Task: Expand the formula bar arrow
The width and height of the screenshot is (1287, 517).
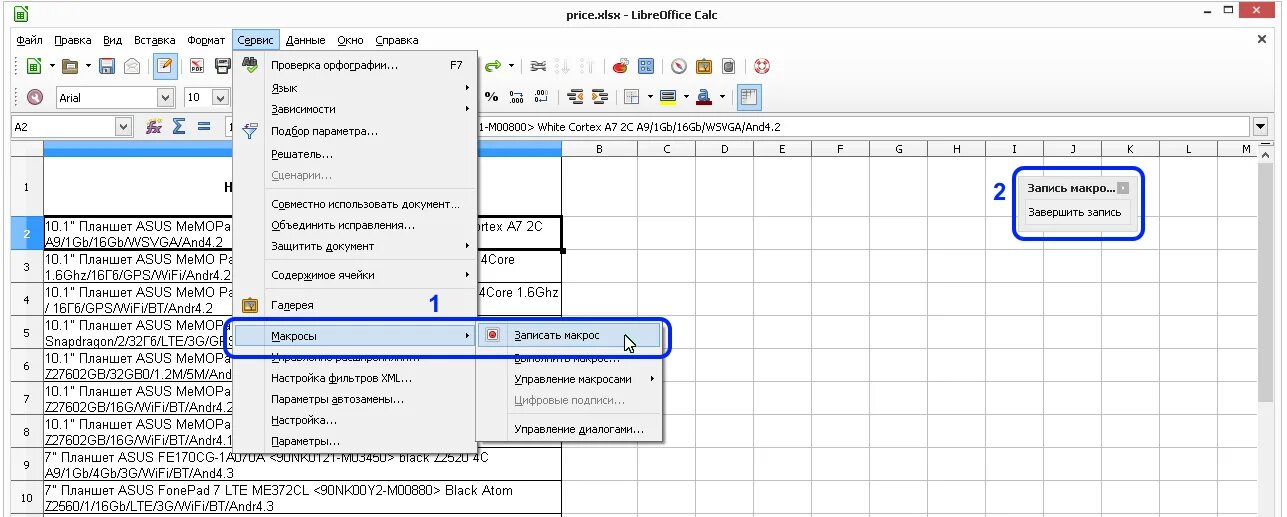Action: click(x=1260, y=127)
